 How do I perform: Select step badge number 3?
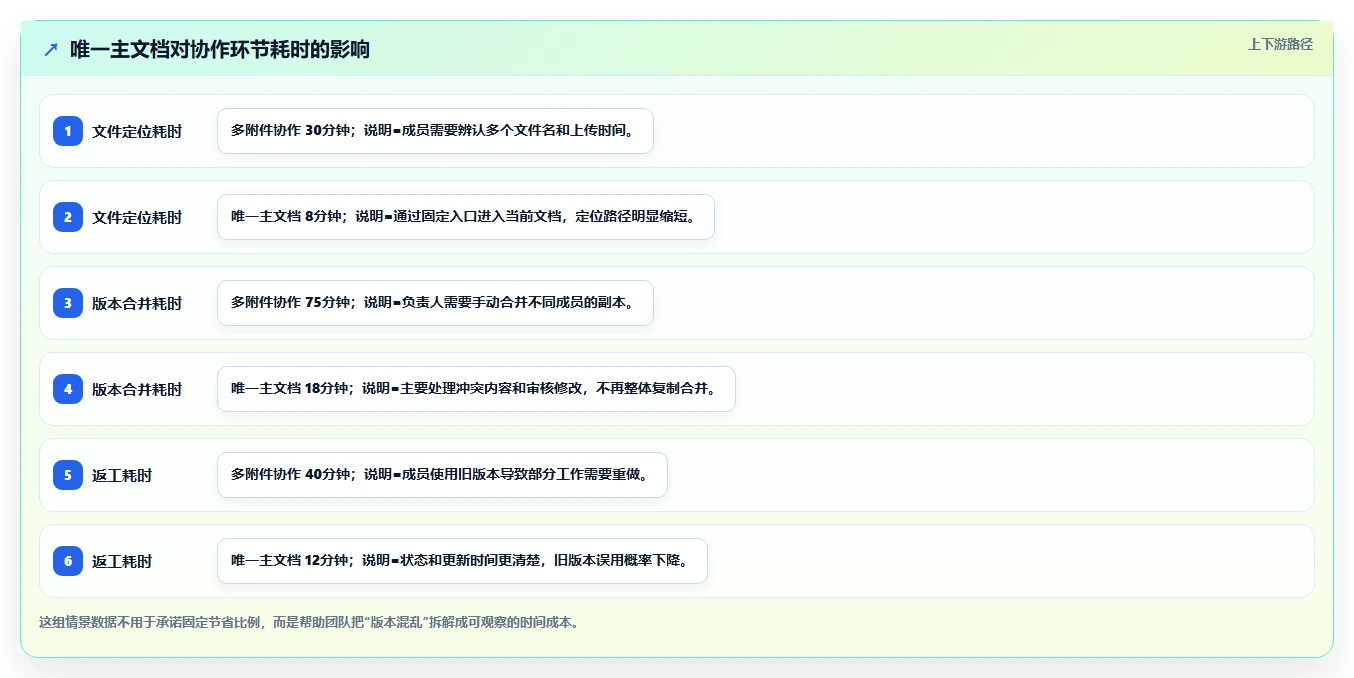click(68, 303)
